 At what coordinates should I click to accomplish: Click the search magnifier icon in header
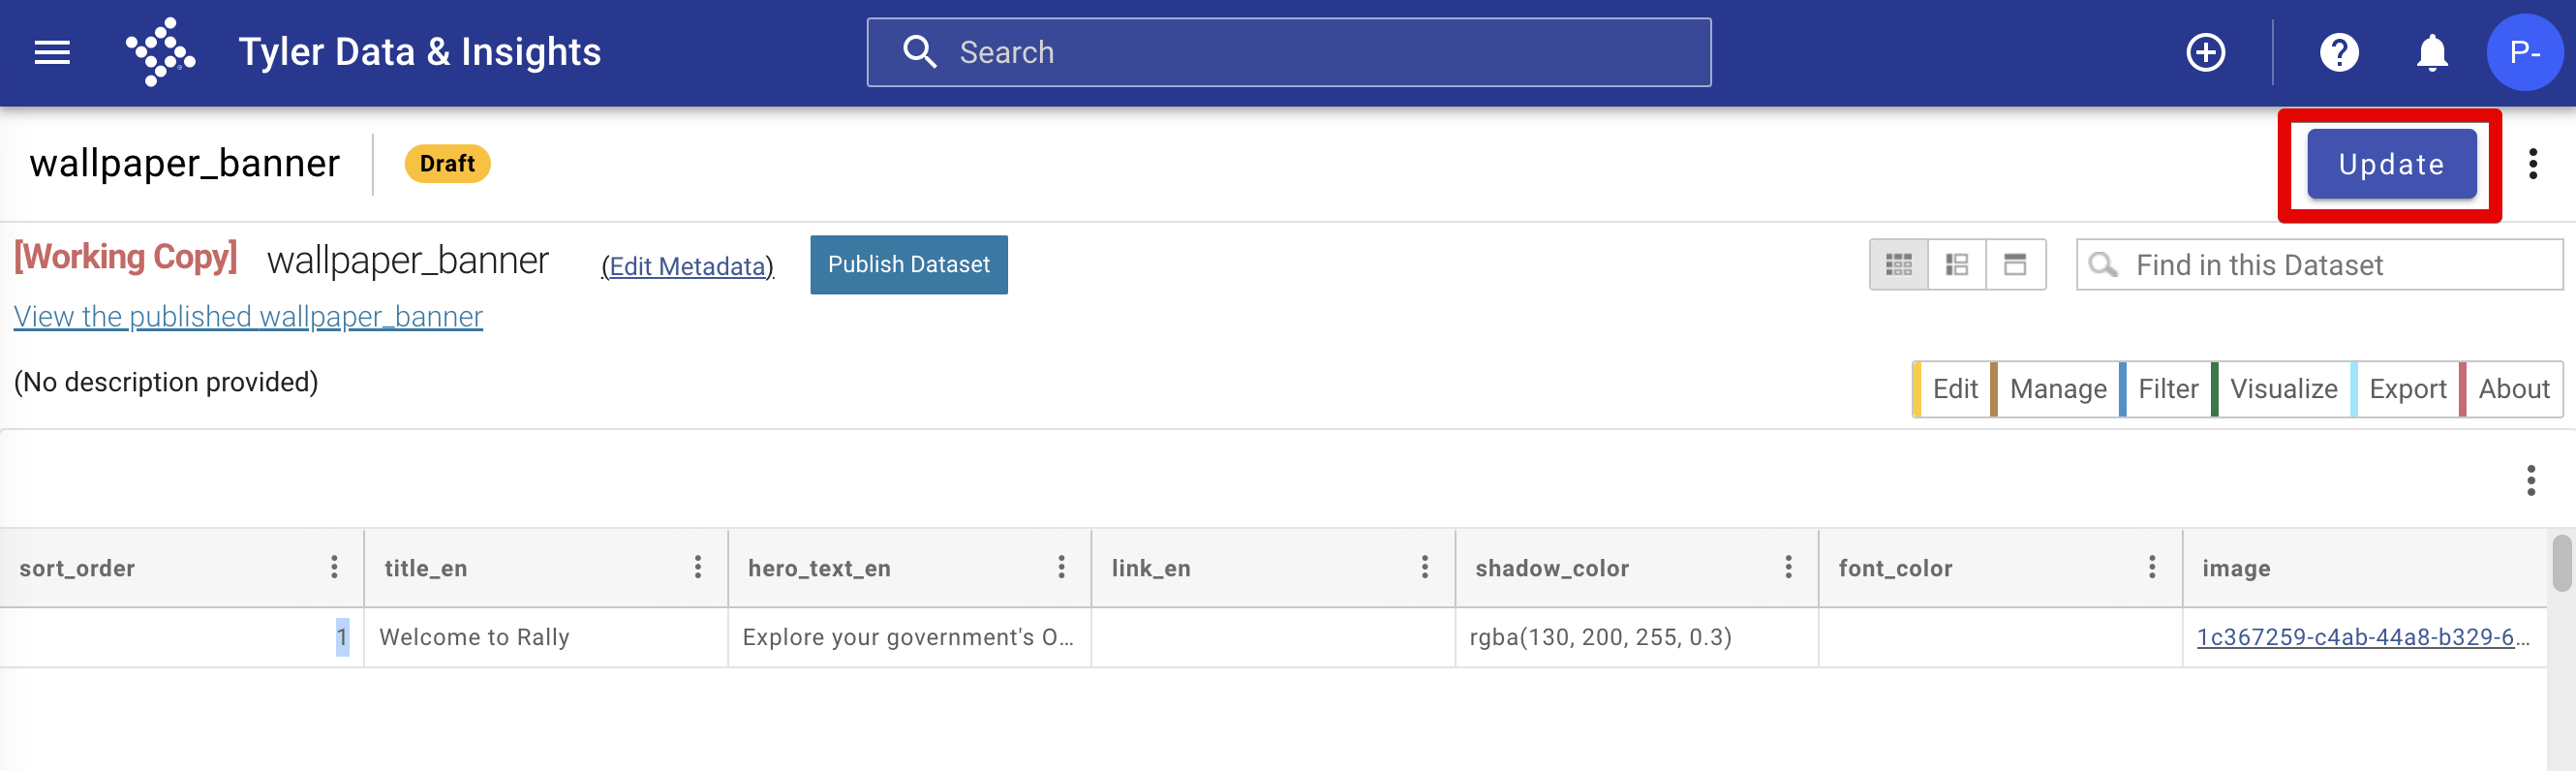click(x=919, y=52)
